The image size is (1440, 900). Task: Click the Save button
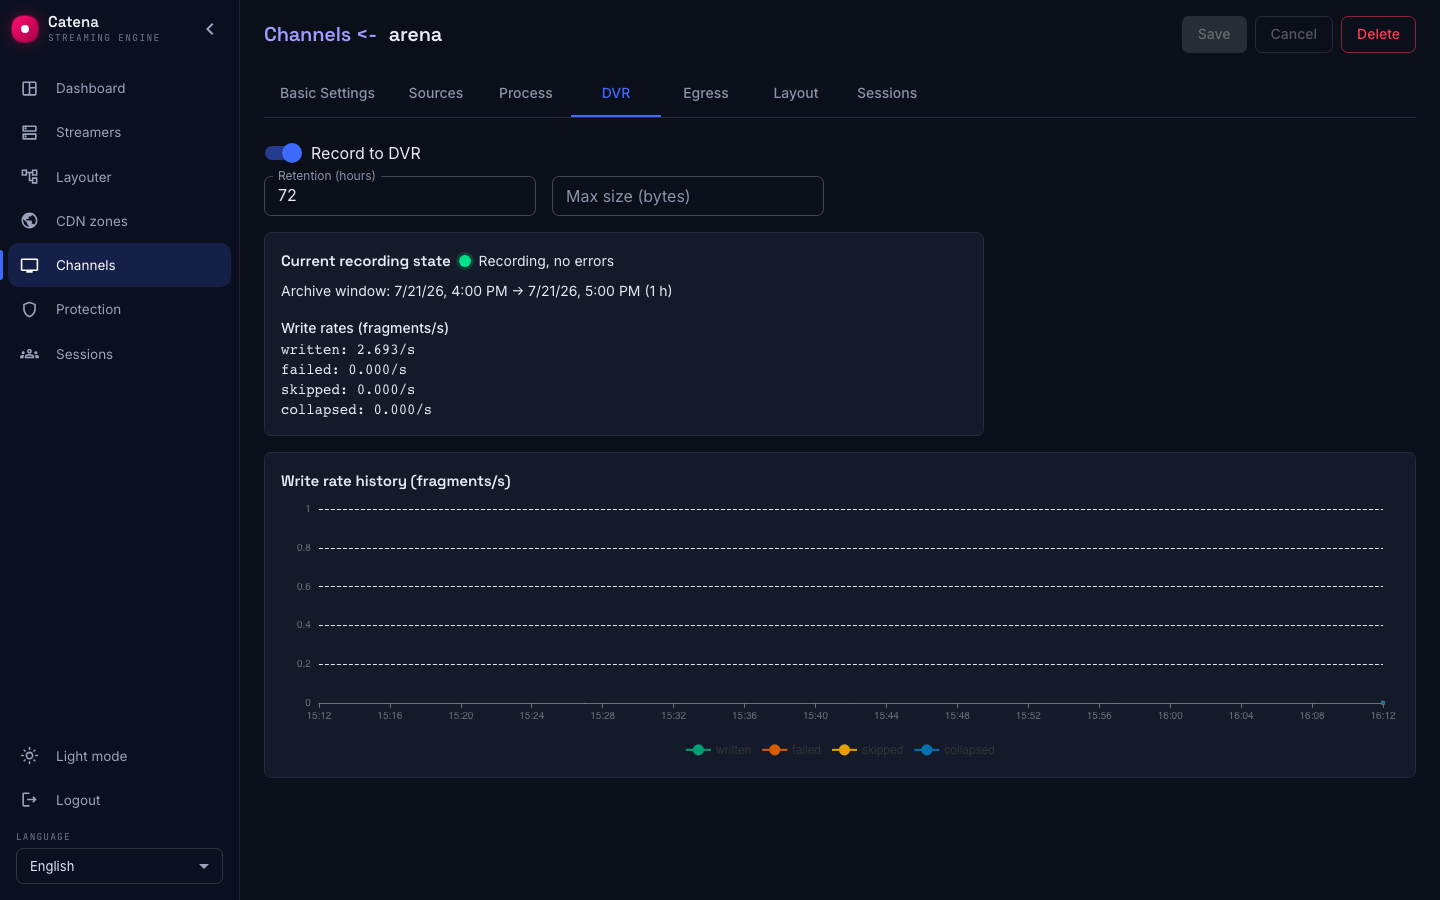point(1214,34)
